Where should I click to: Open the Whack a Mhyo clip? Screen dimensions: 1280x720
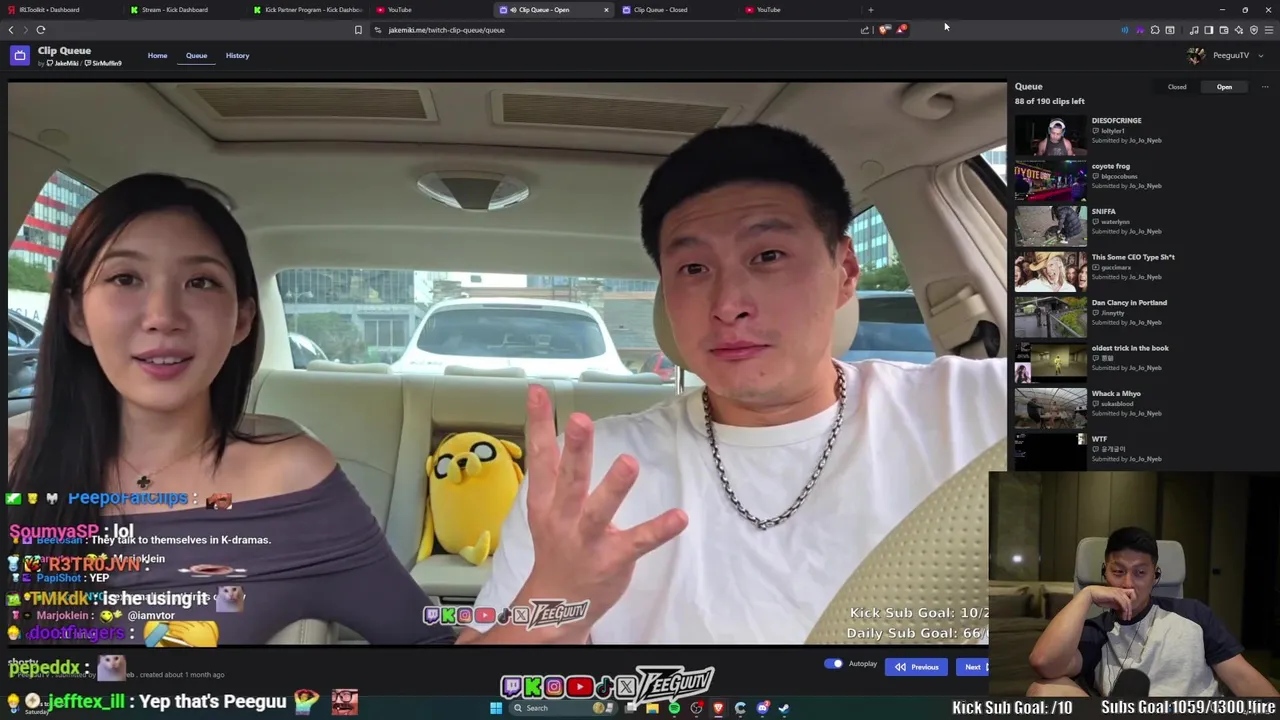point(1116,394)
